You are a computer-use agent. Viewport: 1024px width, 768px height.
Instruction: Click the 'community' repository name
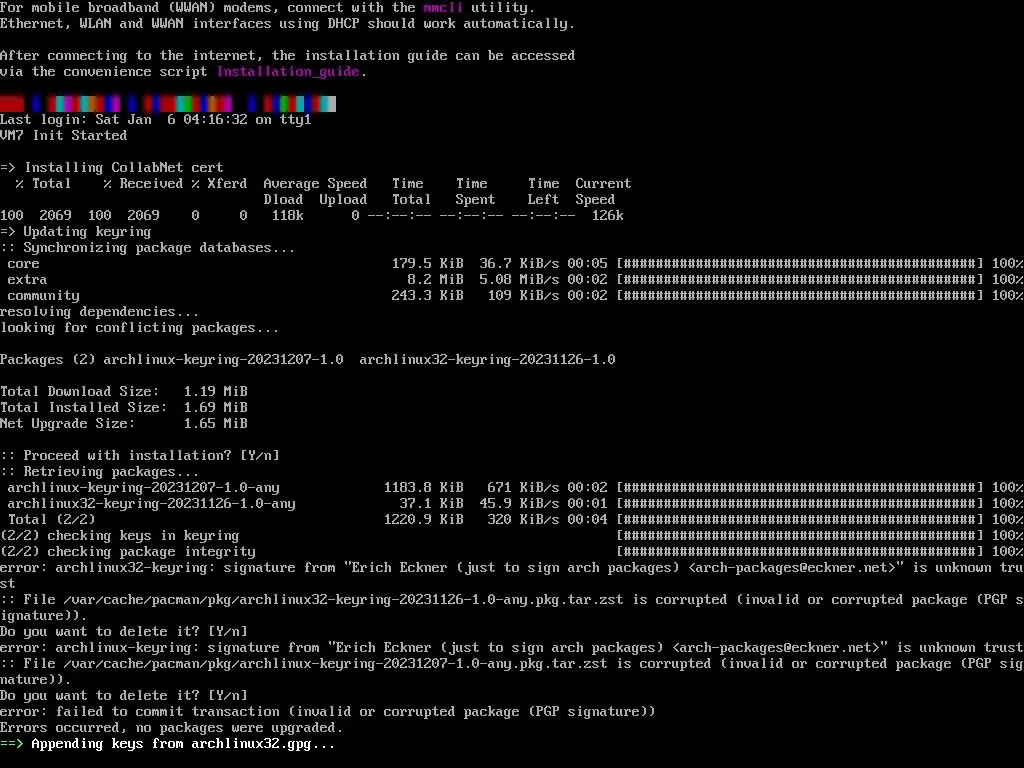point(43,296)
